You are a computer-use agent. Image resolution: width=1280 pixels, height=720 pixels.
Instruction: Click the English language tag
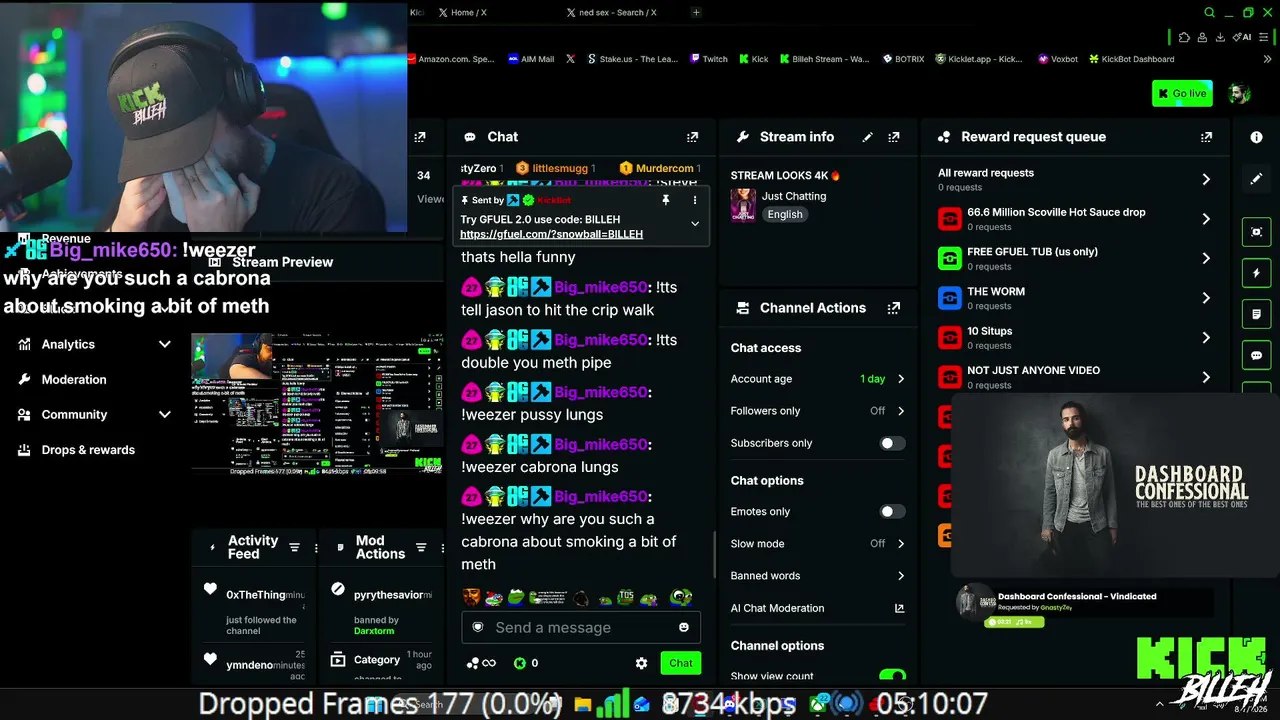(x=785, y=214)
